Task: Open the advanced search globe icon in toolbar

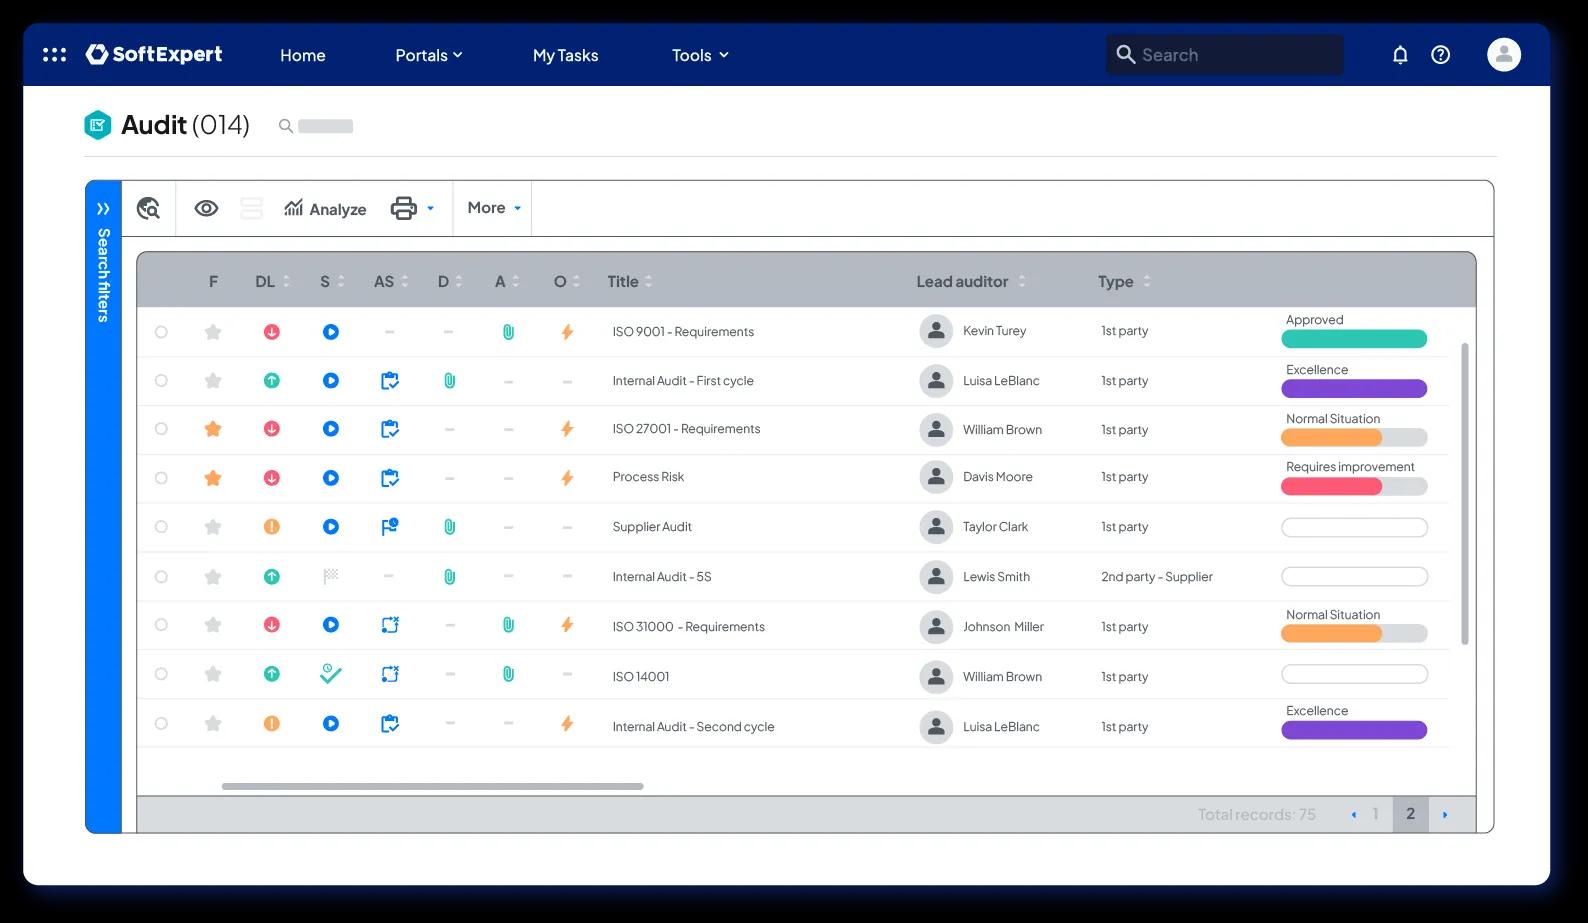Action: coord(148,208)
